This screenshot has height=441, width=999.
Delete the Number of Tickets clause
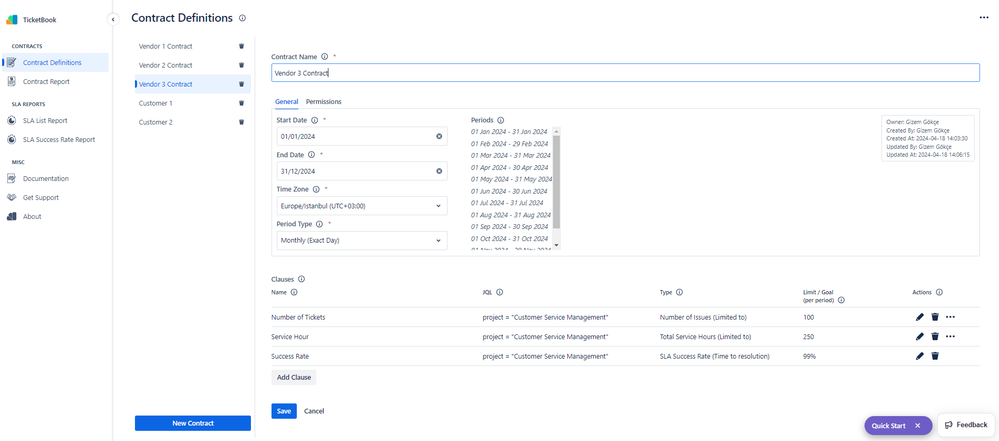[x=935, y=317]
